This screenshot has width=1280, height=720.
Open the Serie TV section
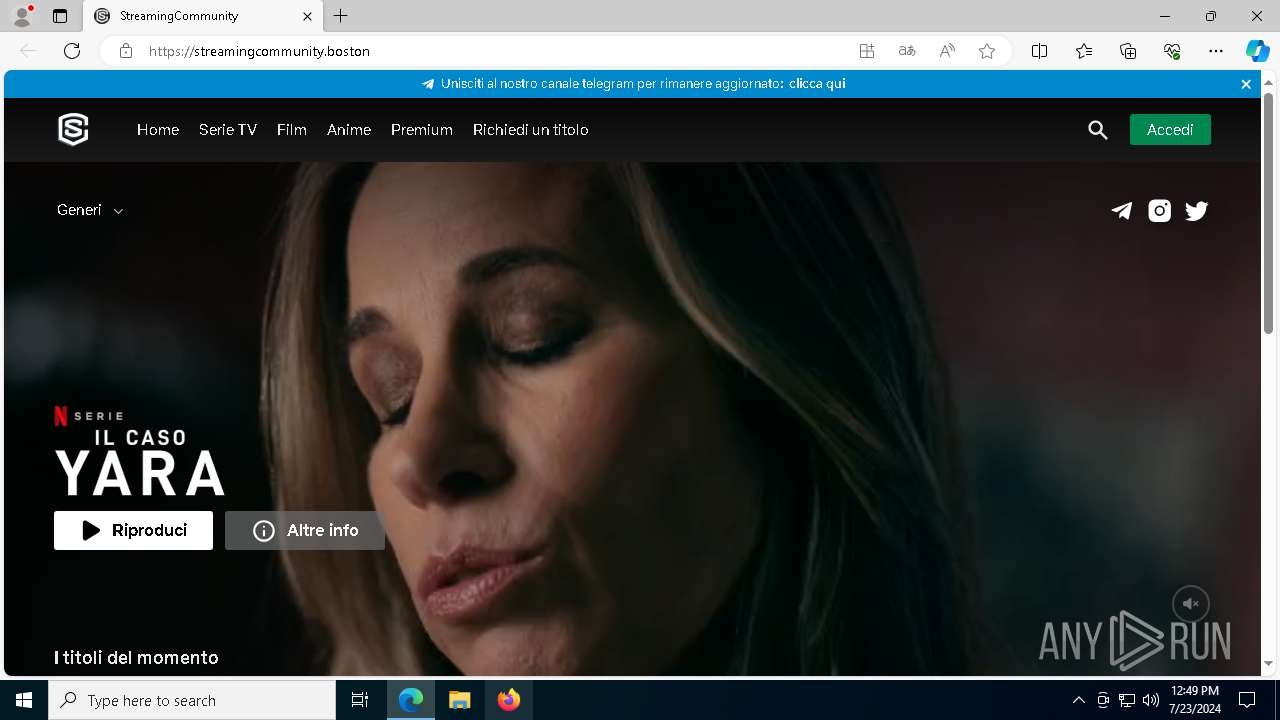click(x=228, y=130)
